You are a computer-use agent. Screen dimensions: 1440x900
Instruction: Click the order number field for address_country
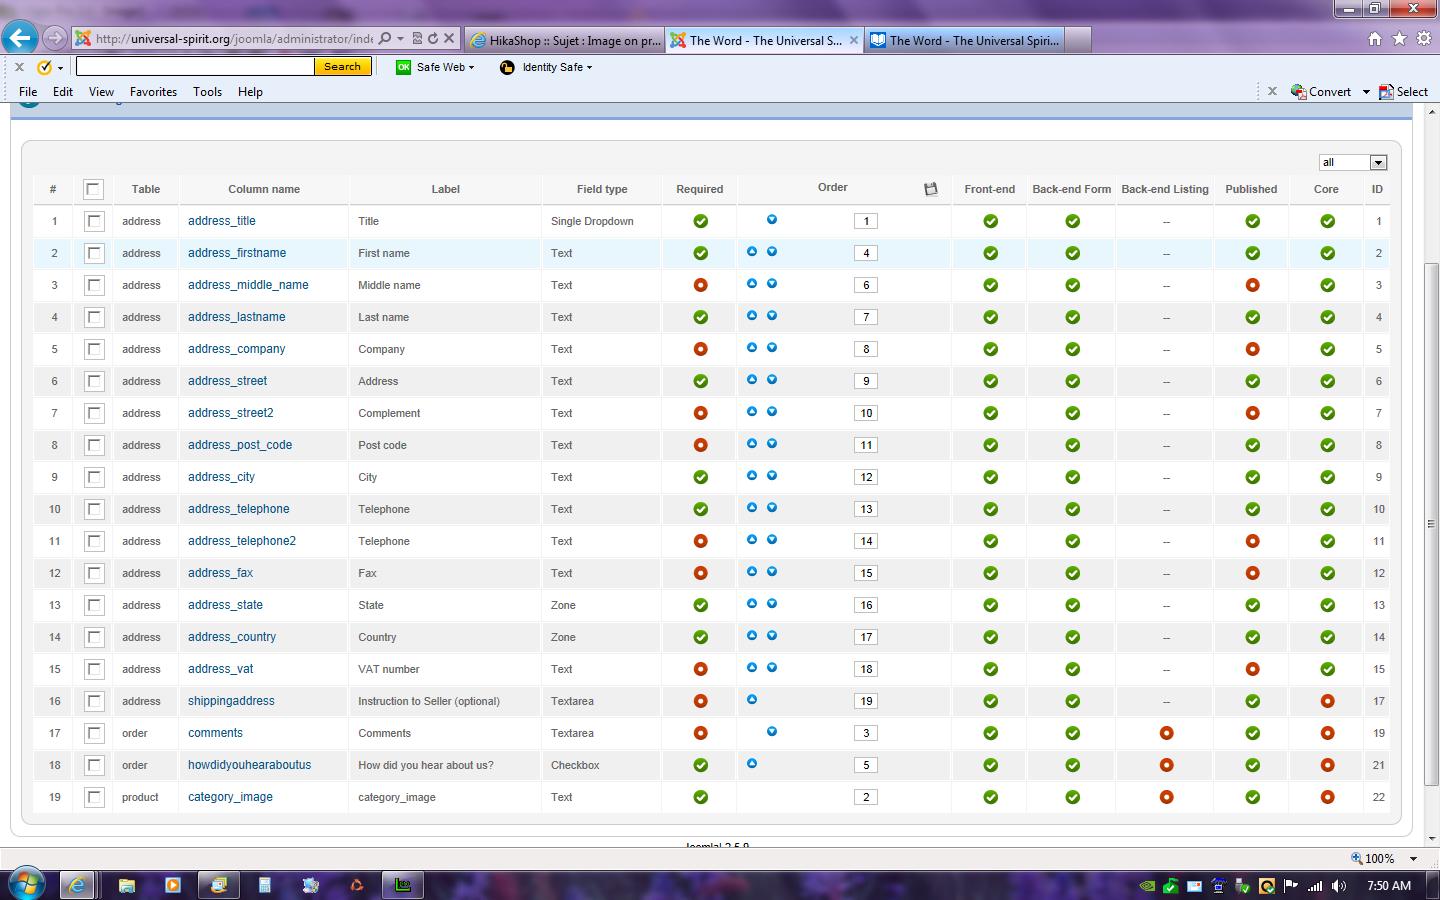[x=866, y=637]
